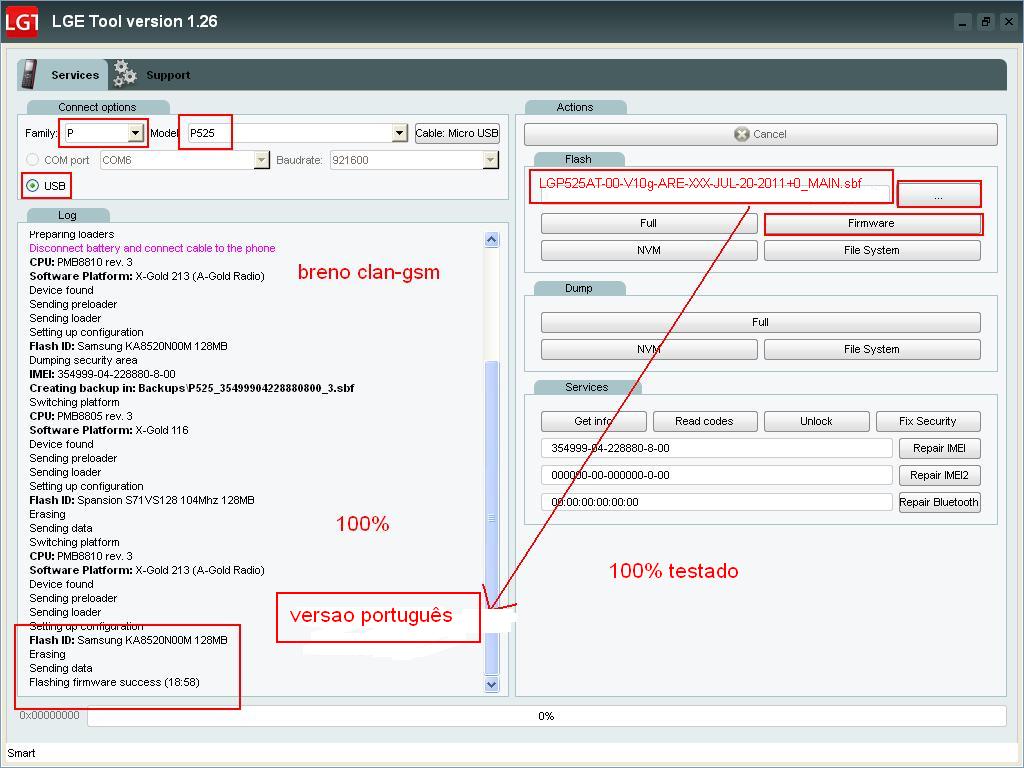Close the LGE Tool window
Image resolution: width=1024 pixels, height=768 pixels.
click(1008, 22)
